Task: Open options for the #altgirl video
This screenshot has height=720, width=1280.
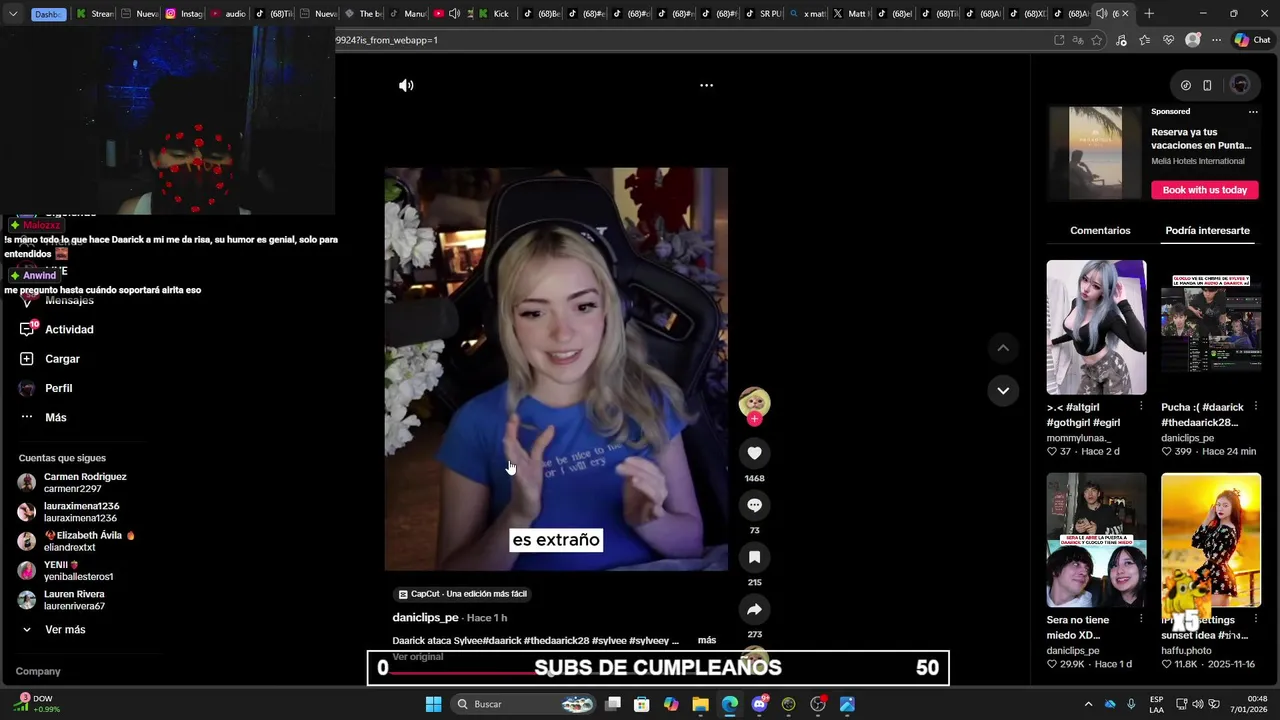Action: pos(1141,407)
